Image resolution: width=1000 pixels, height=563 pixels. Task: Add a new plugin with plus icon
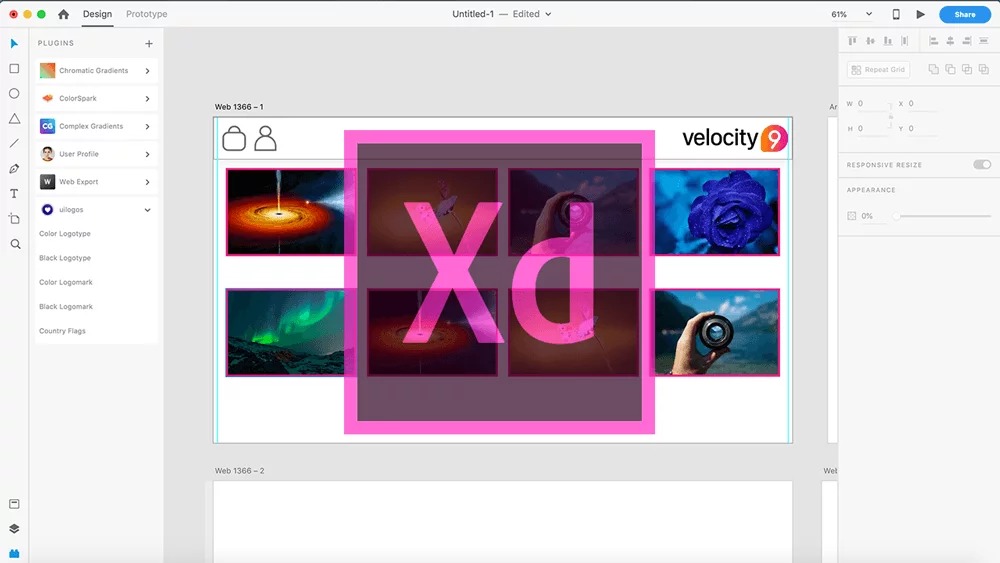click(149, 43)
